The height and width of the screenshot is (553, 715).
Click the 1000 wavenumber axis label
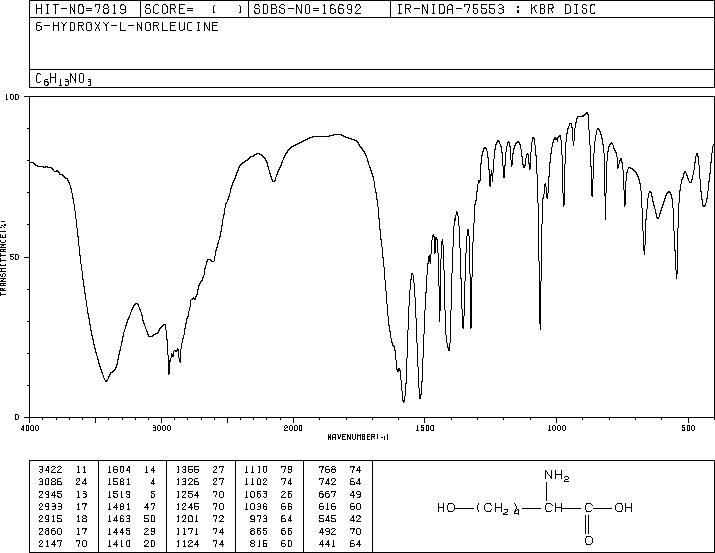(x=557, y=428)
